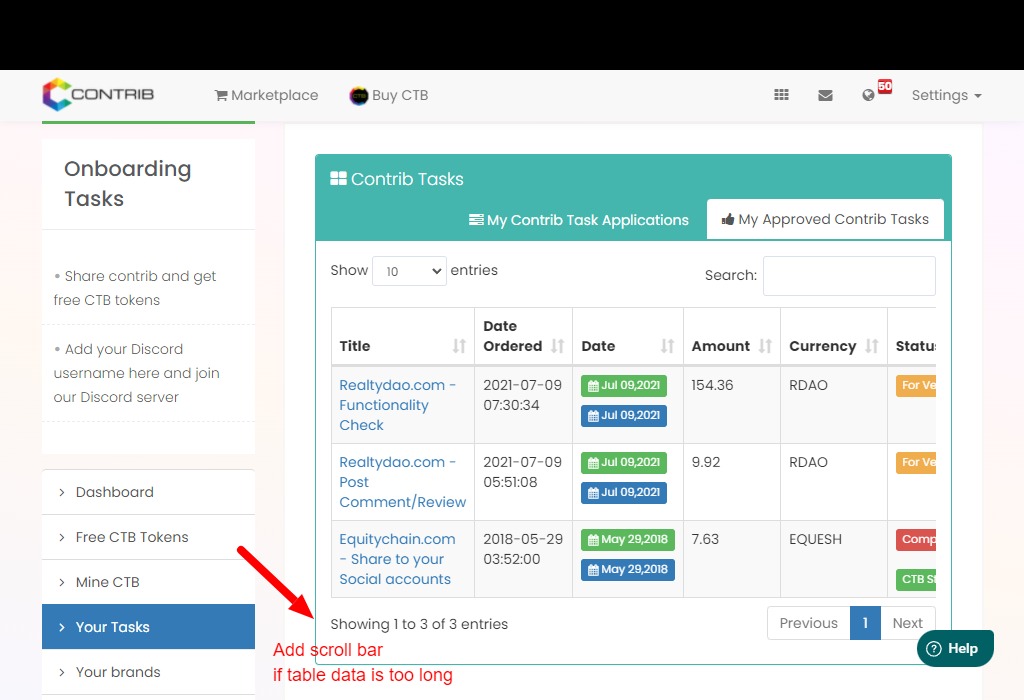The image size is (1024, 700).
Task: Open the Help widget
Action: 955,648
